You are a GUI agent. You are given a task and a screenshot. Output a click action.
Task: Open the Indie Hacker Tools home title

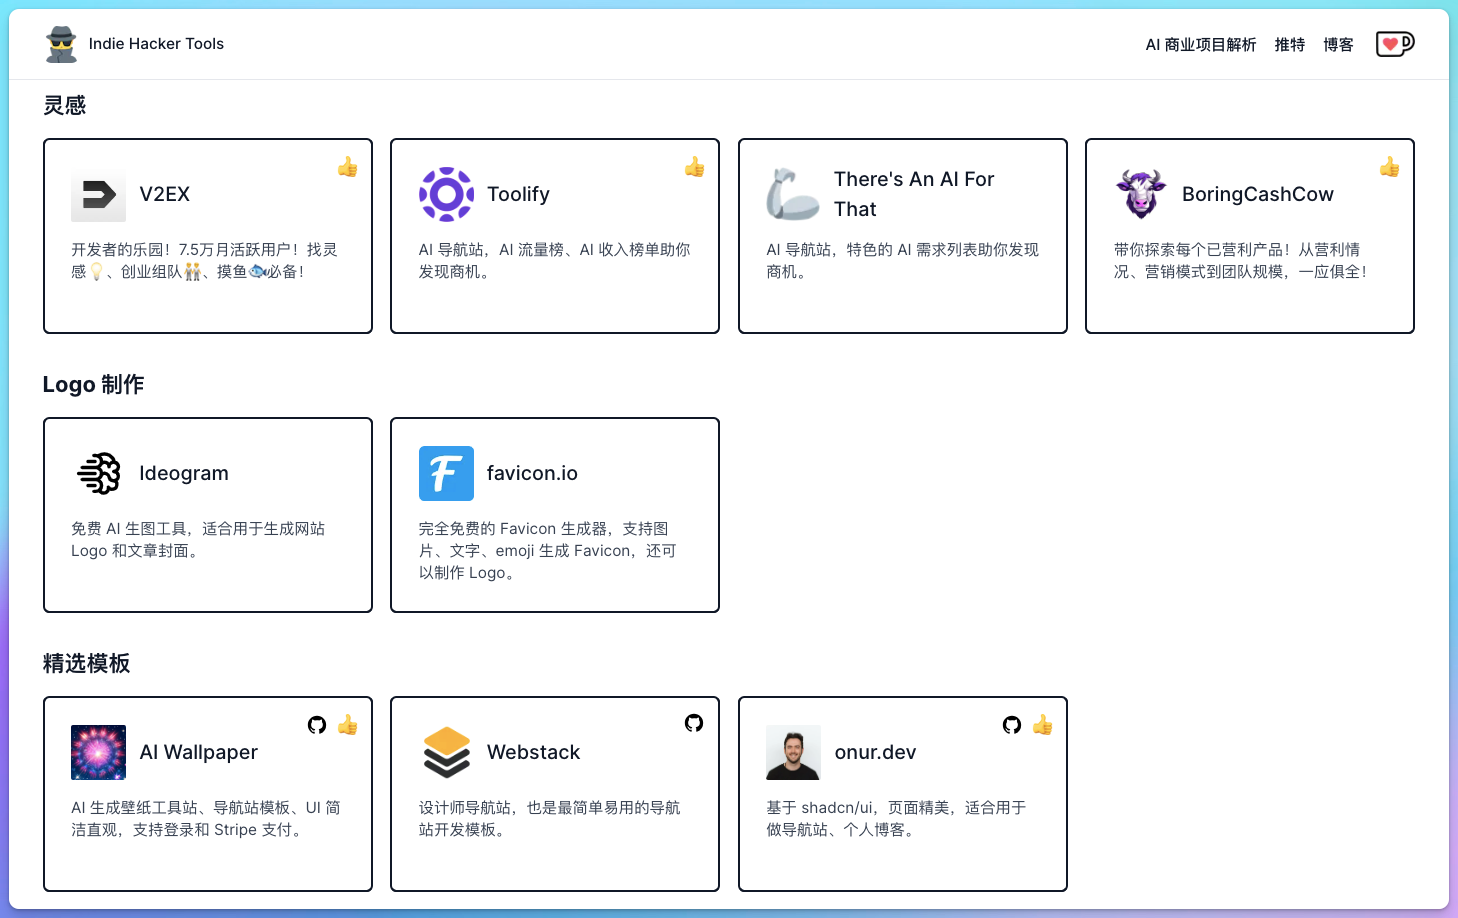[x=156, y=44]
